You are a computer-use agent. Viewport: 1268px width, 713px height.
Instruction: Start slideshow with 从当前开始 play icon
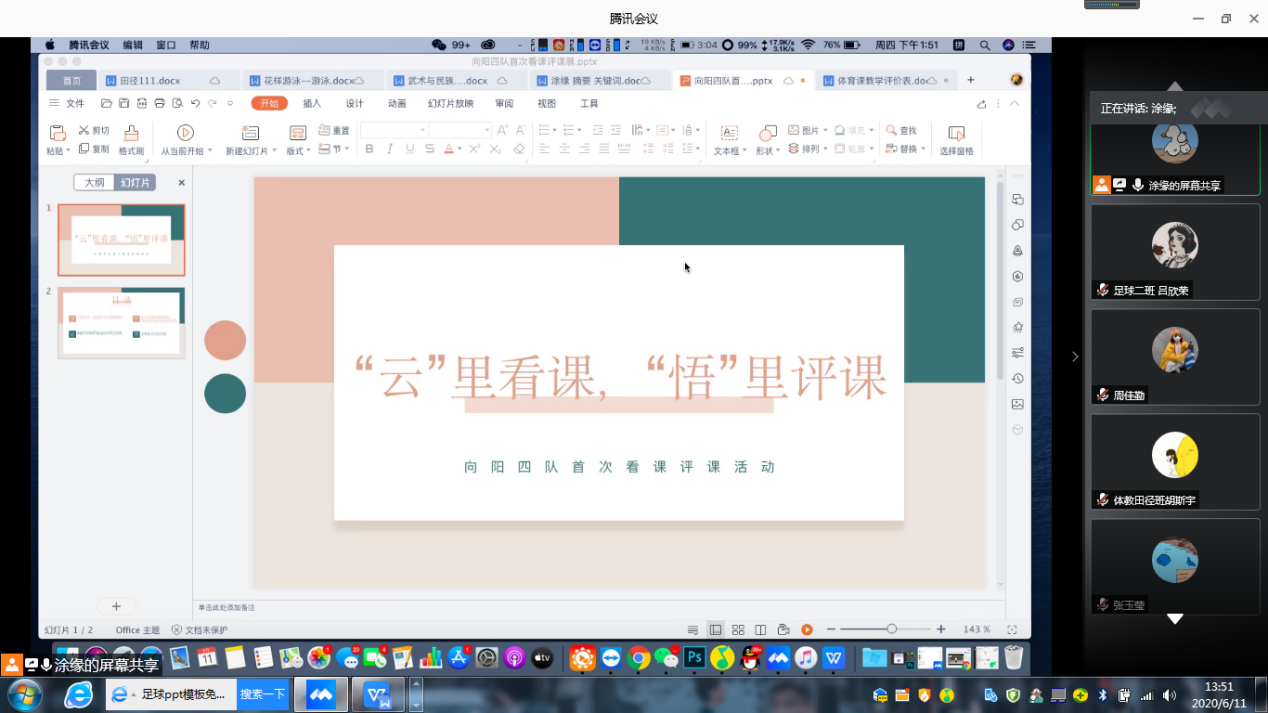tap(185, 133)
